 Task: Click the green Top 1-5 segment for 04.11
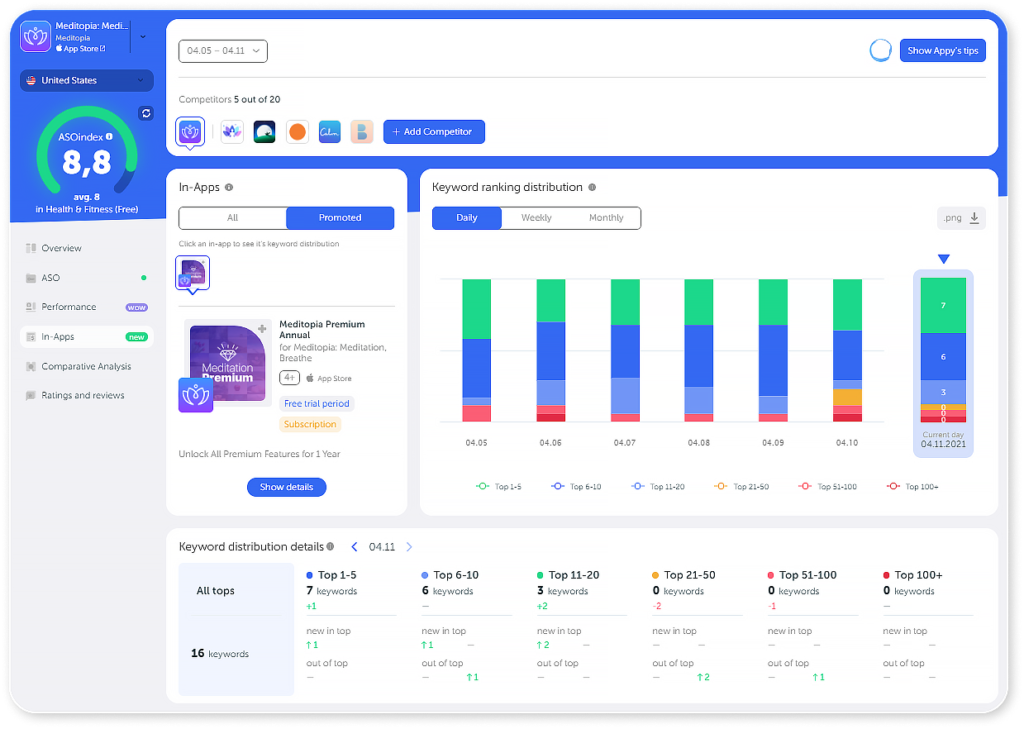(x=943, y=306)
